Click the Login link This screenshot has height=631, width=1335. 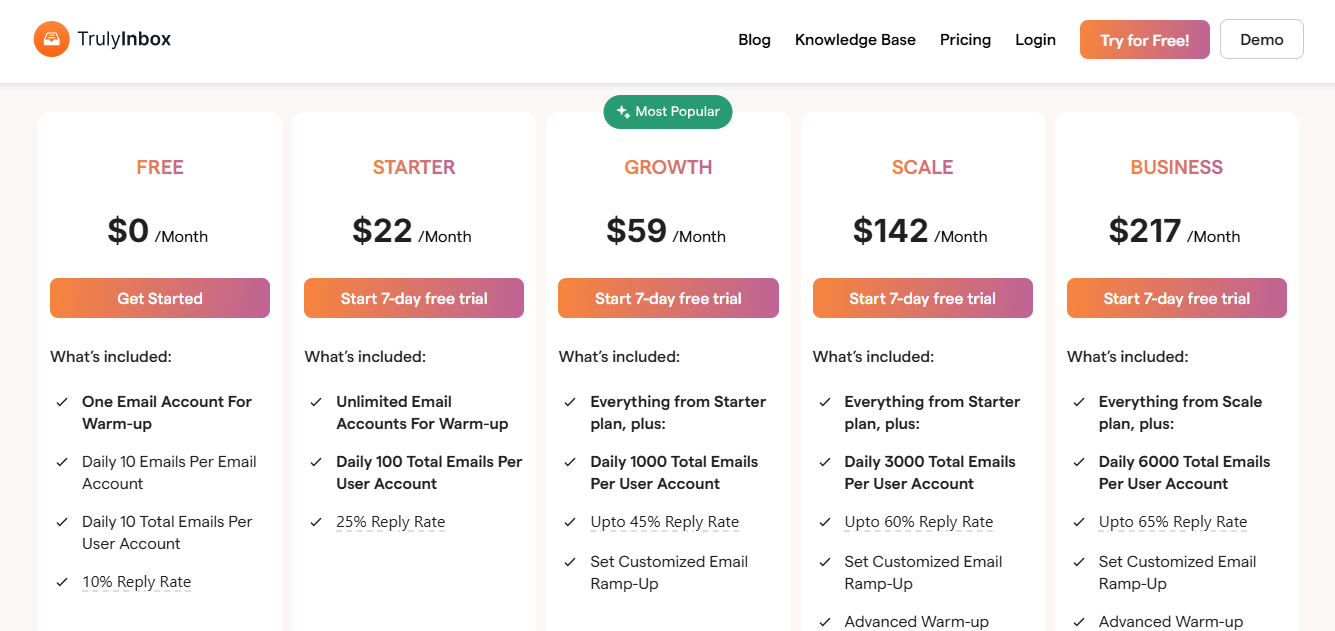pyautogui.click(x=1035, y=39)
